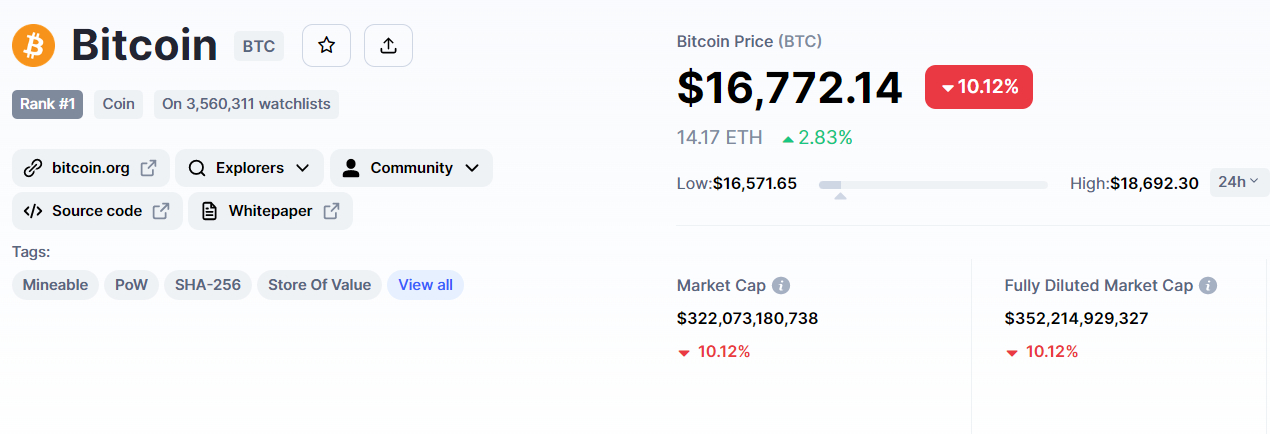This screenshot has height=434, width=1270.
Task: Expand the Community dropdown
Action: [411, 168]
